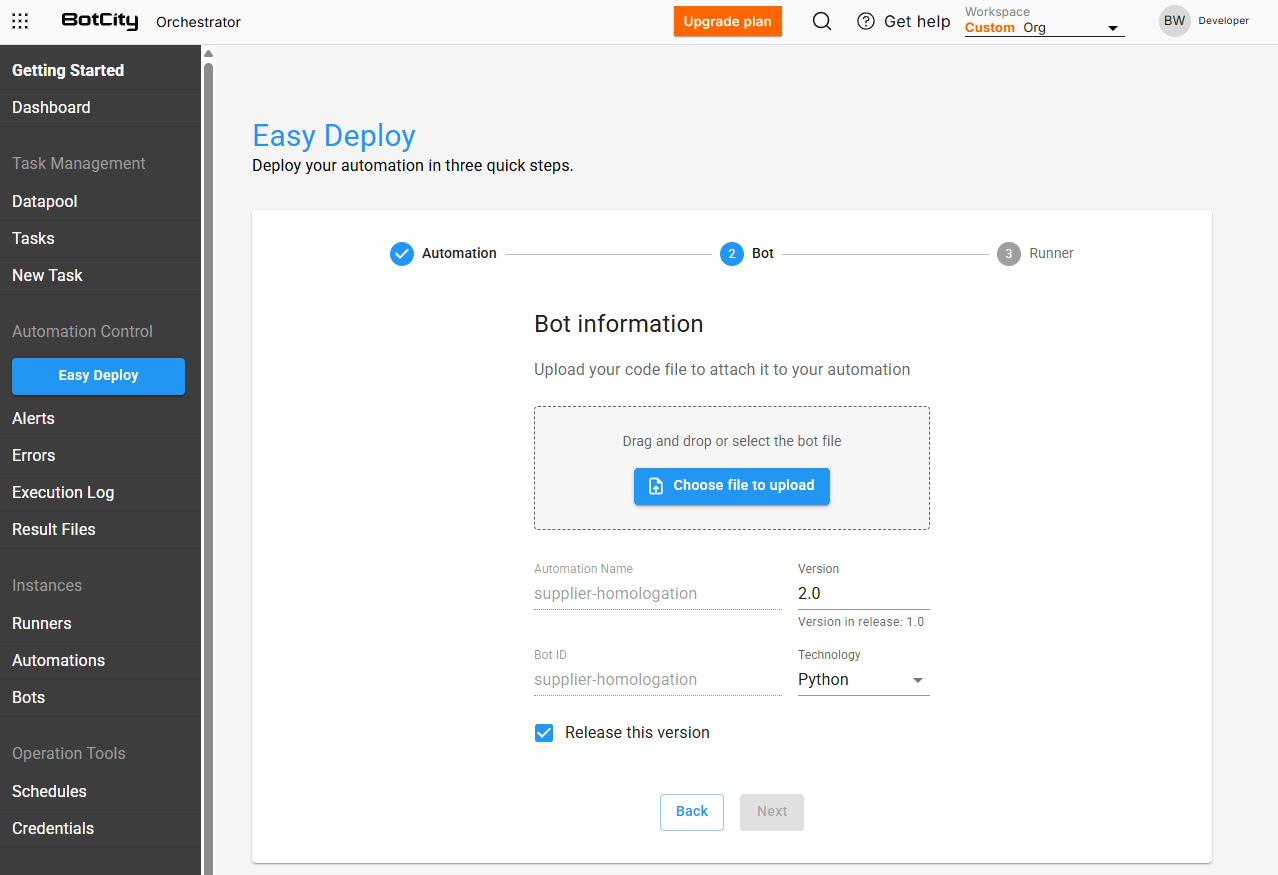Open Errors in the sidebar
Screen dimensions: 1278x875
pyautogui.click(x=100, y=456)
